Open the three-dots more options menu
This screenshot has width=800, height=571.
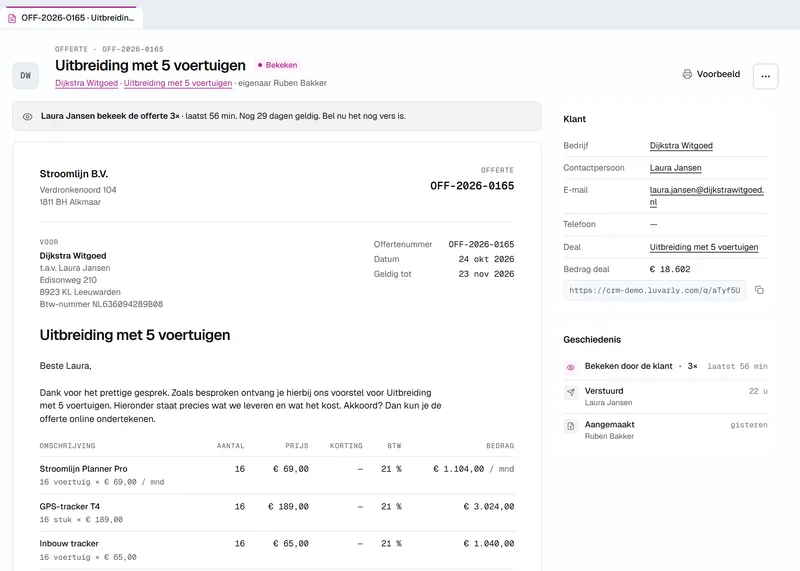pos(765,76)
